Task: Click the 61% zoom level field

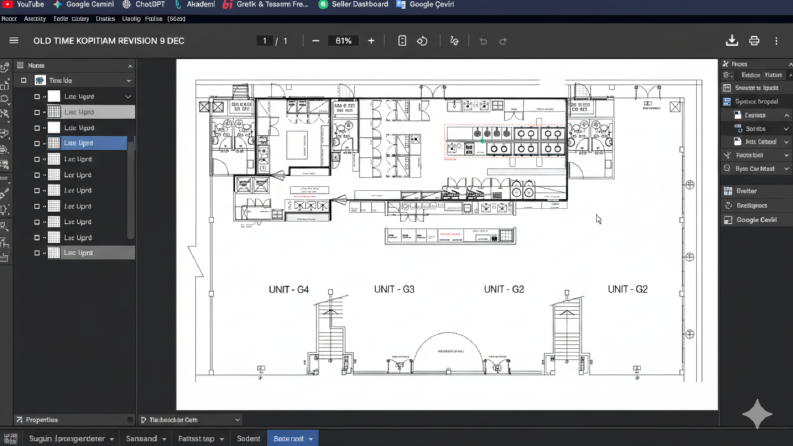Action: pyautogui.click(x=343, y=41)
